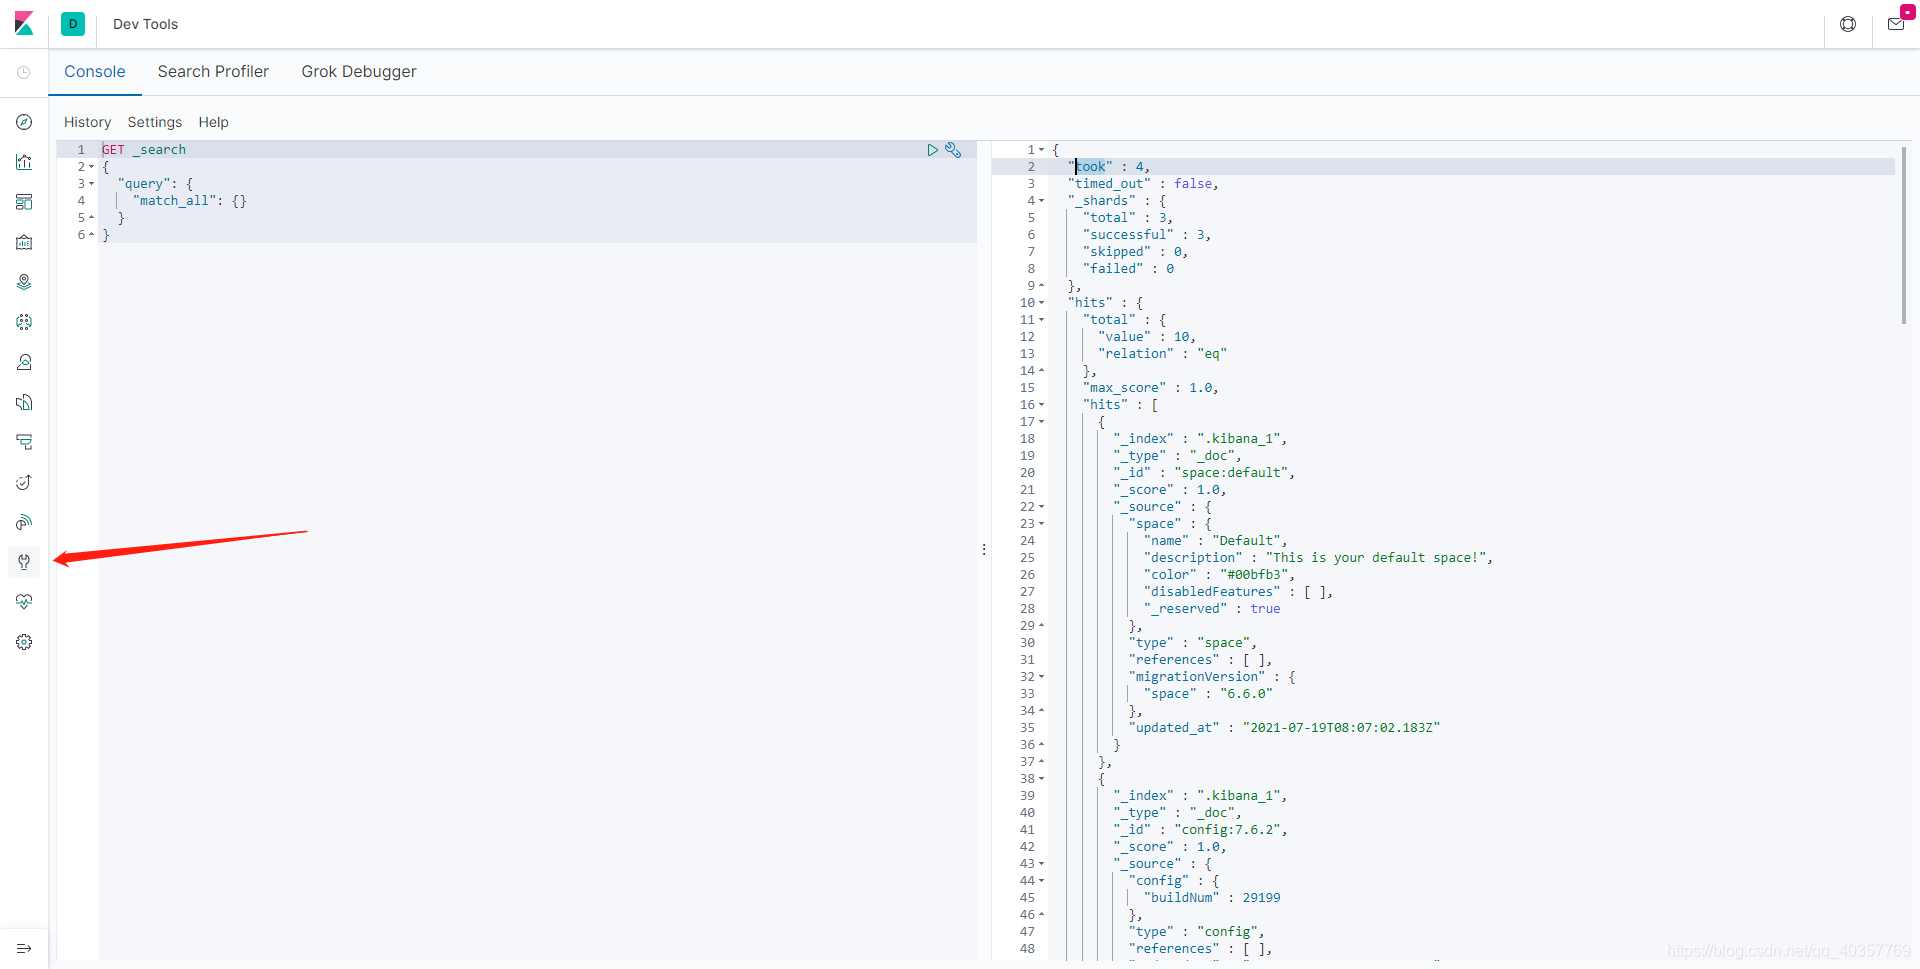Collapse "total" fold at response line 11

[x=1041, y=320]
